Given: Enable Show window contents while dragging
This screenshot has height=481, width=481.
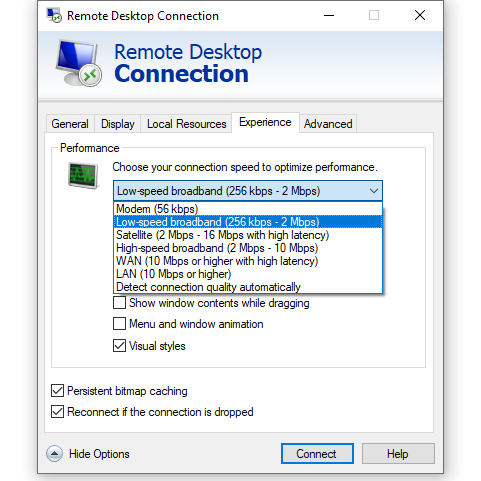Looking at the screenshot, I should tap(119, 303).
